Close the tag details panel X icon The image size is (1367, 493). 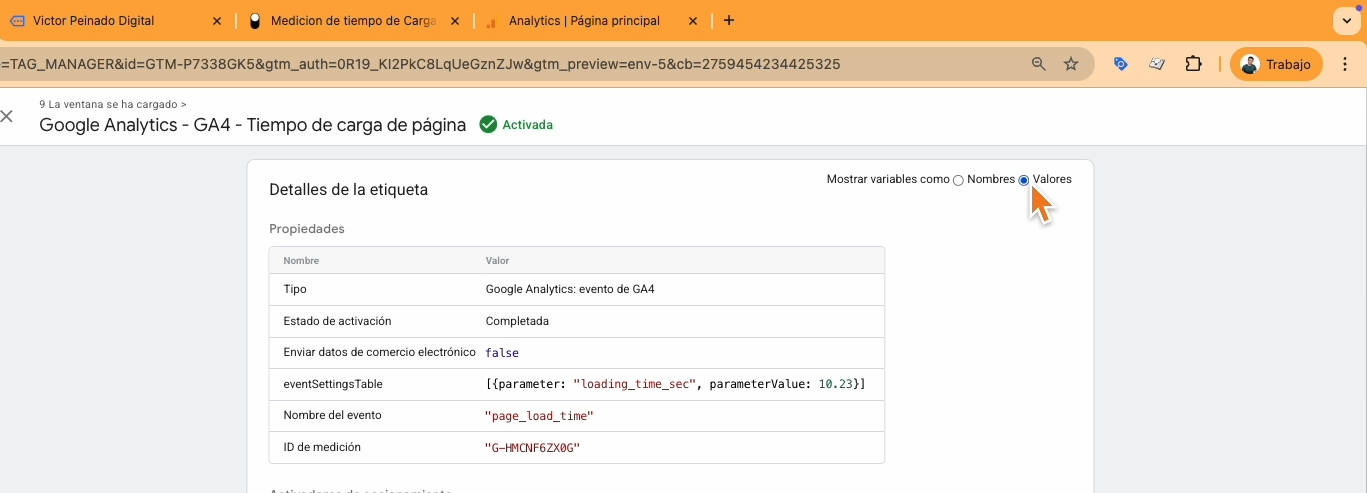tap(7, 116)
